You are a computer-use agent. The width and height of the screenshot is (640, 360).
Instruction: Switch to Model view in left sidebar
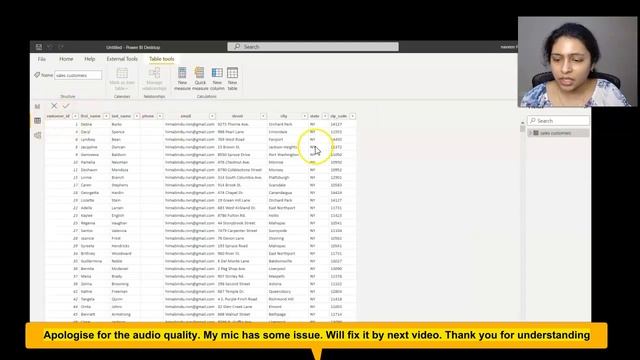click(38, 136)
